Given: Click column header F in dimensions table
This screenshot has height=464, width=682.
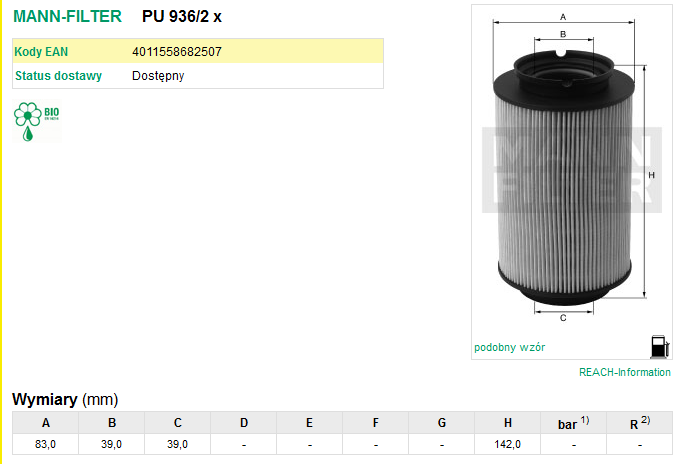Looking at the screenshot, I should point(375,423).
